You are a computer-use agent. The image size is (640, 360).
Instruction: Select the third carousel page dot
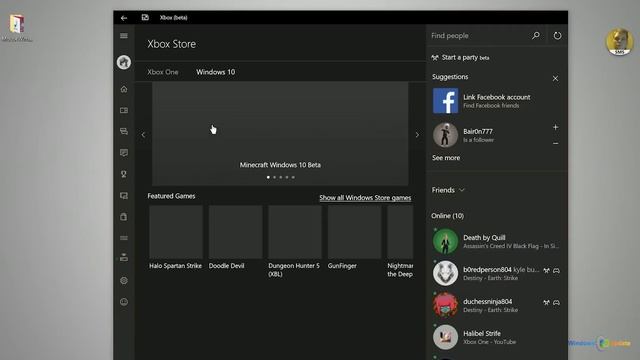click(281, 177)
